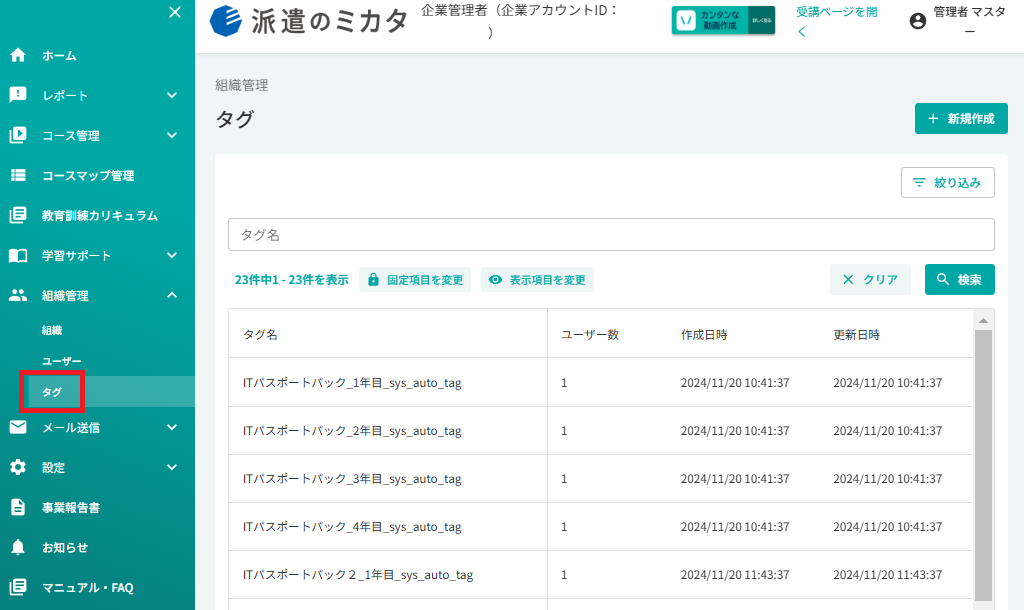Expand the レポート menu chevron
The height and width of the screenshot is (610, 1024).
coord(172,95)
